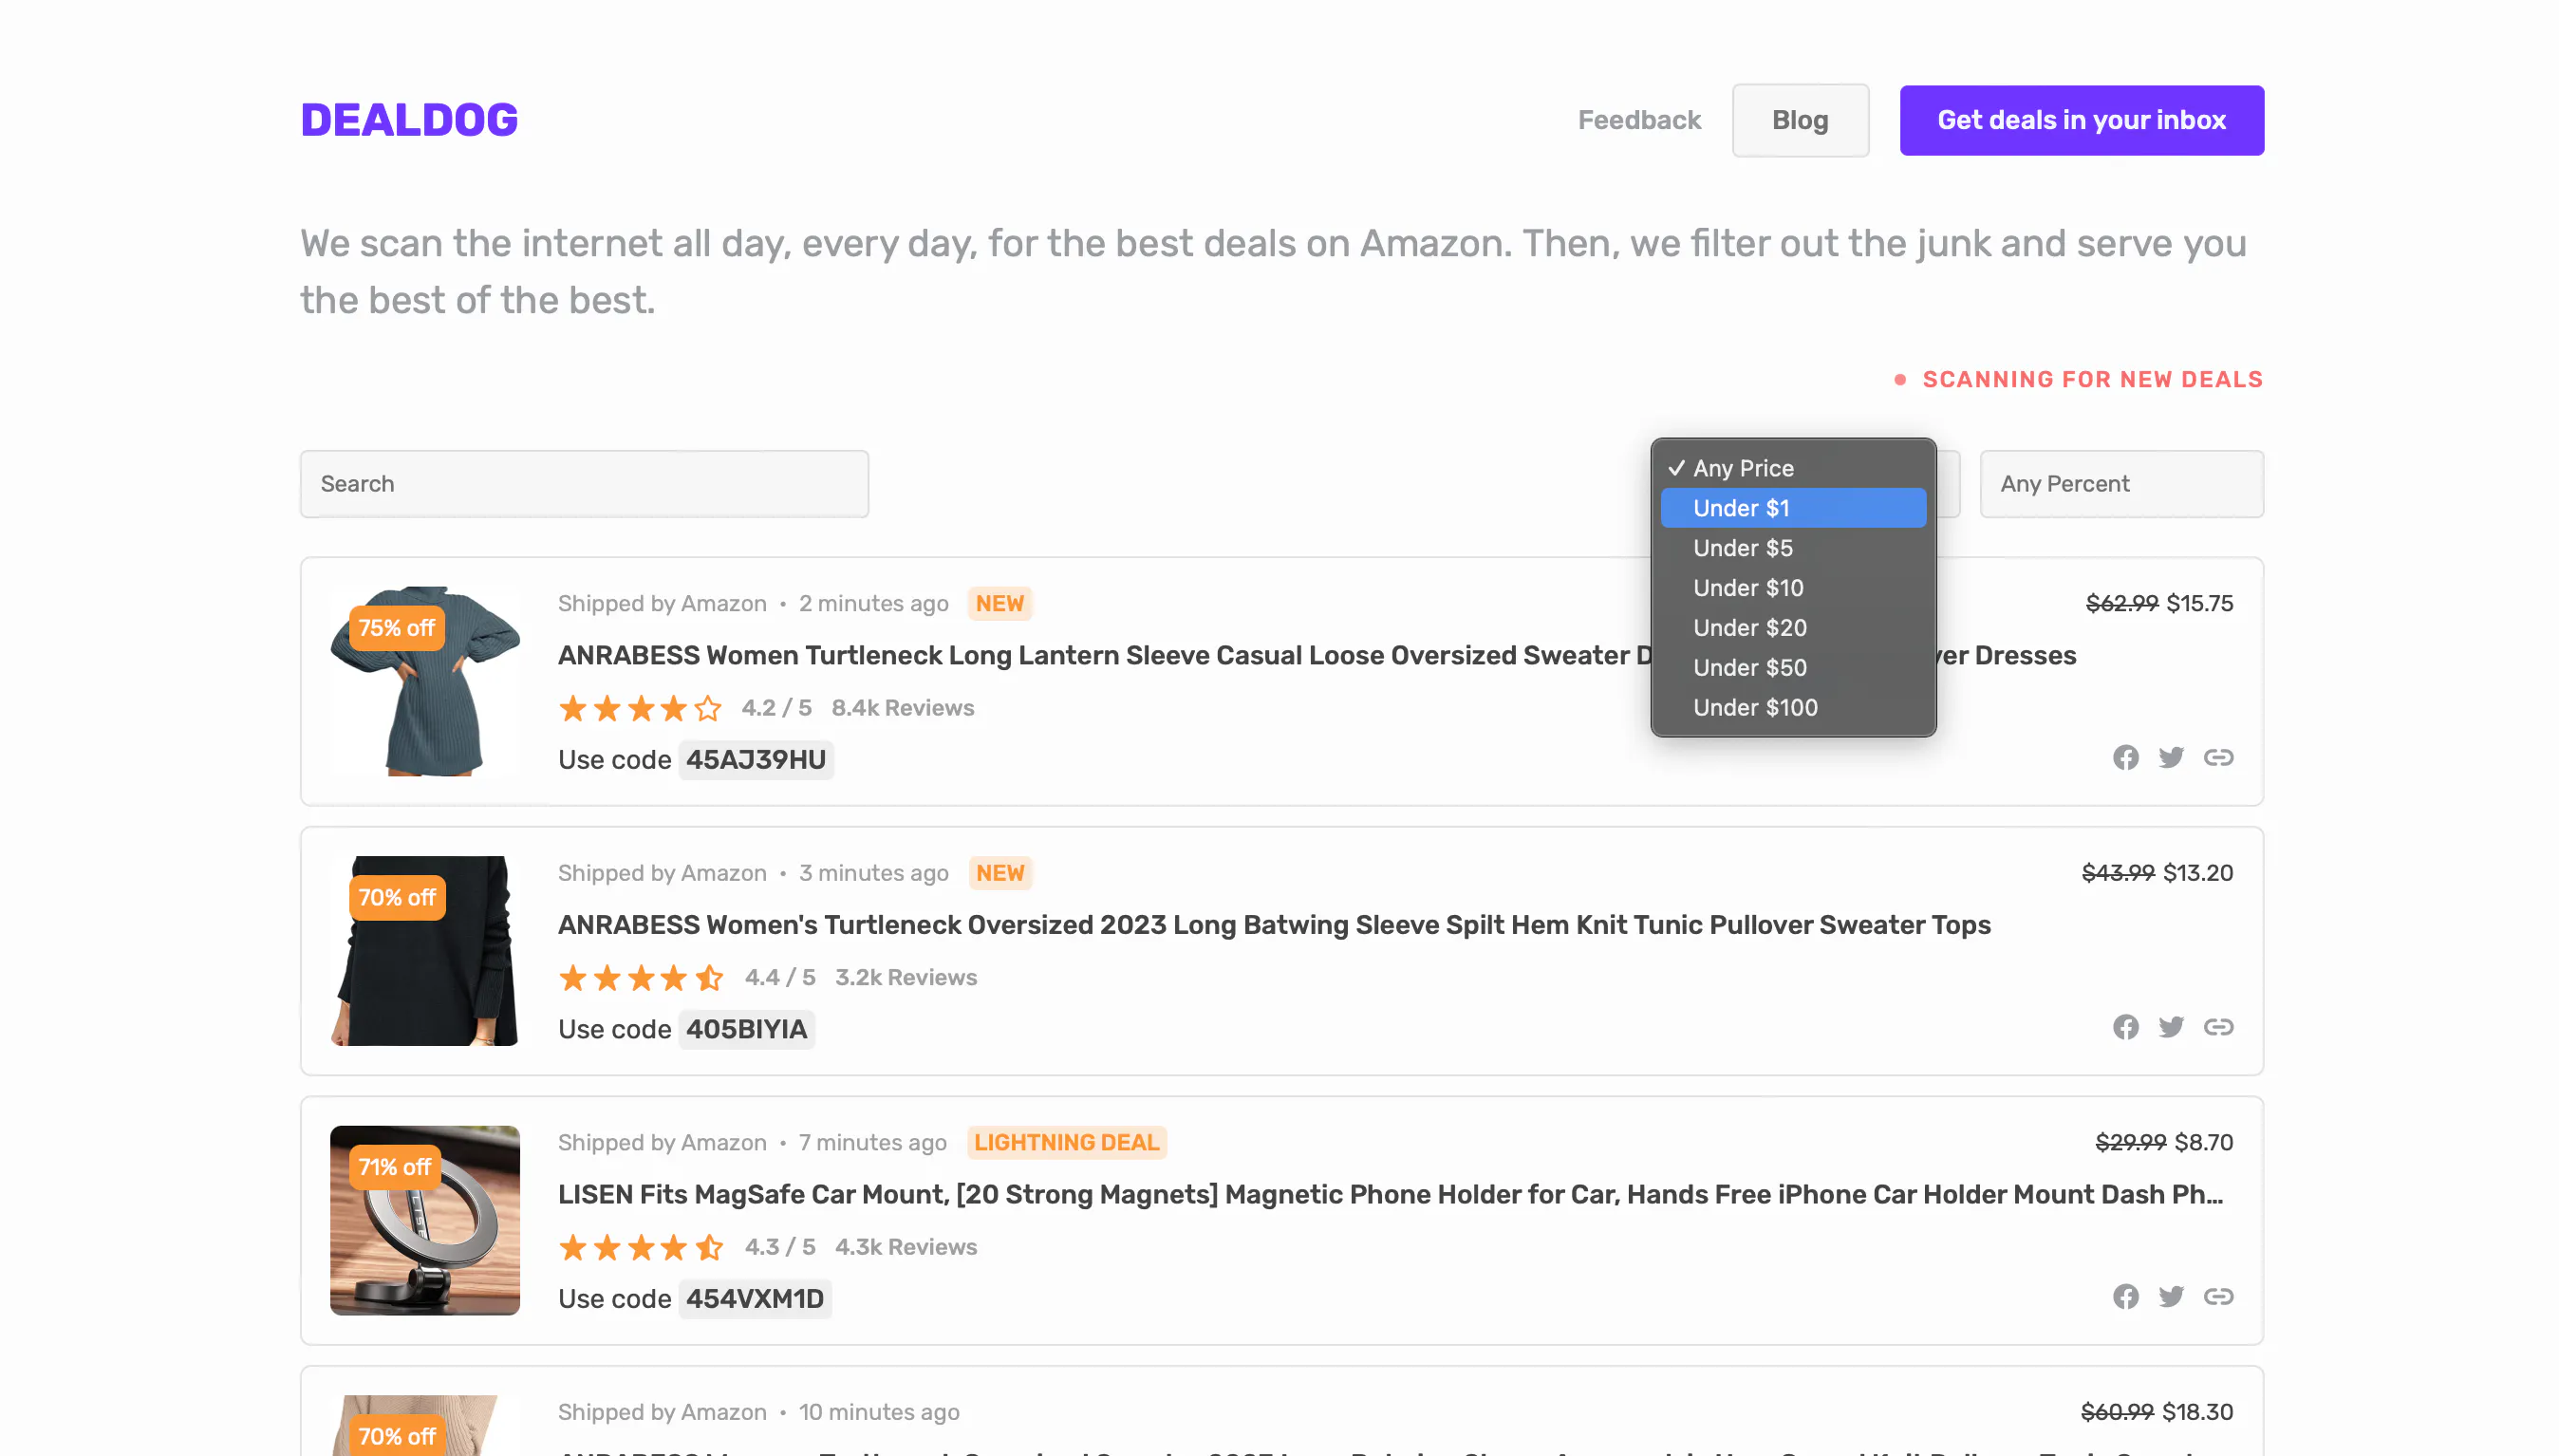Tweet the LISEN MagSafe Car Mount deal
The width and height of the screenshot is (2559, 1456).
click(2171, 1297)
